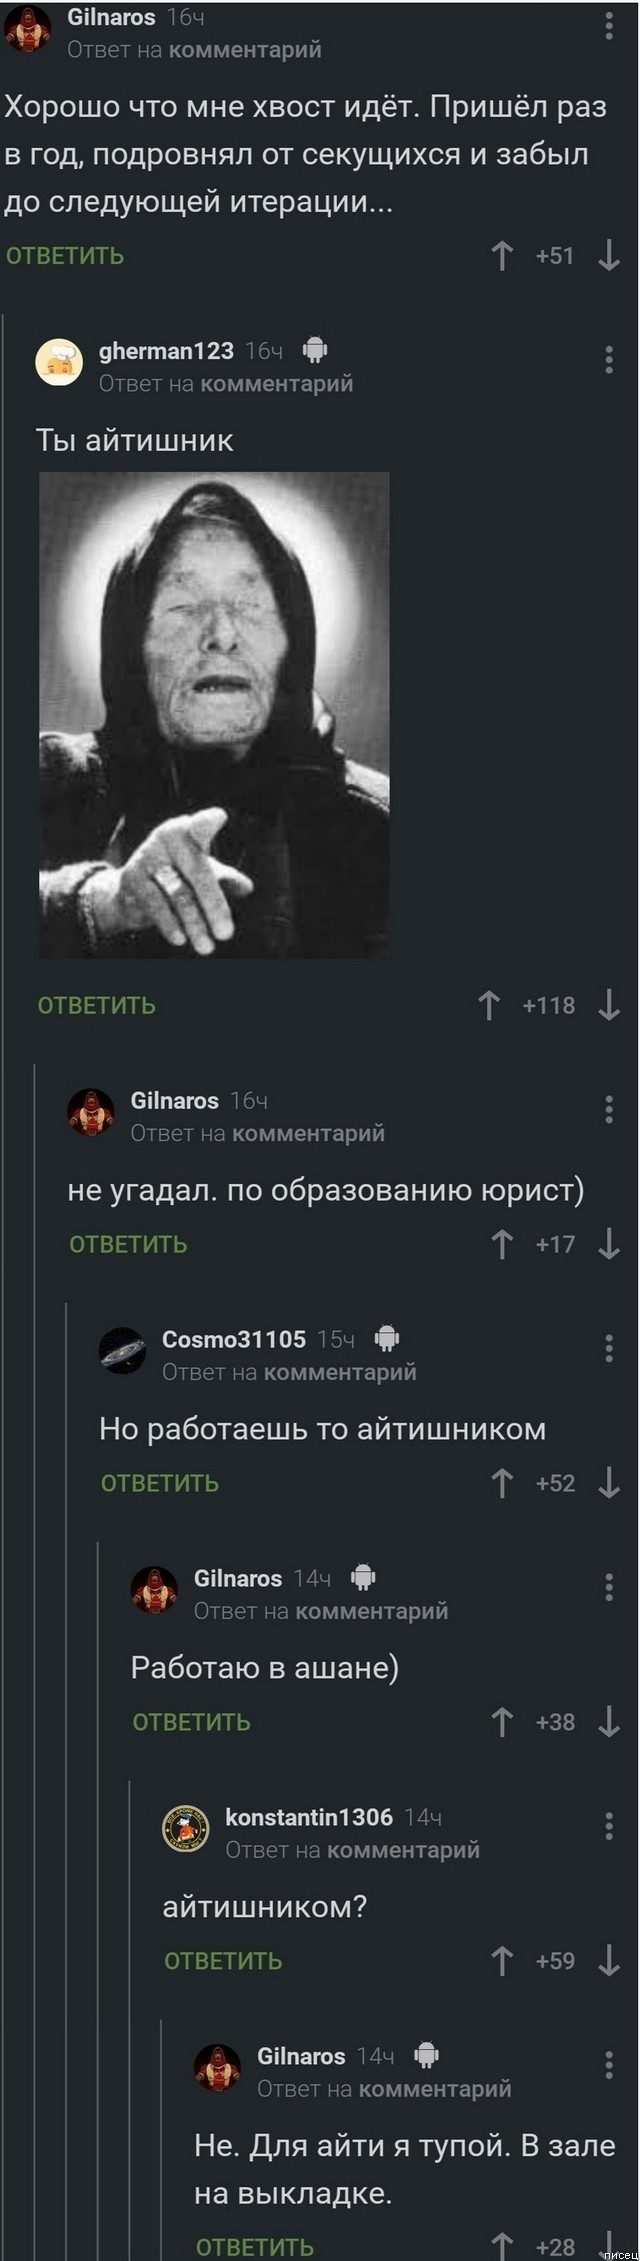
Task: Click ОТВЕТИТЬ under 'айтишником?' comment
Action: pos(223,1961)
